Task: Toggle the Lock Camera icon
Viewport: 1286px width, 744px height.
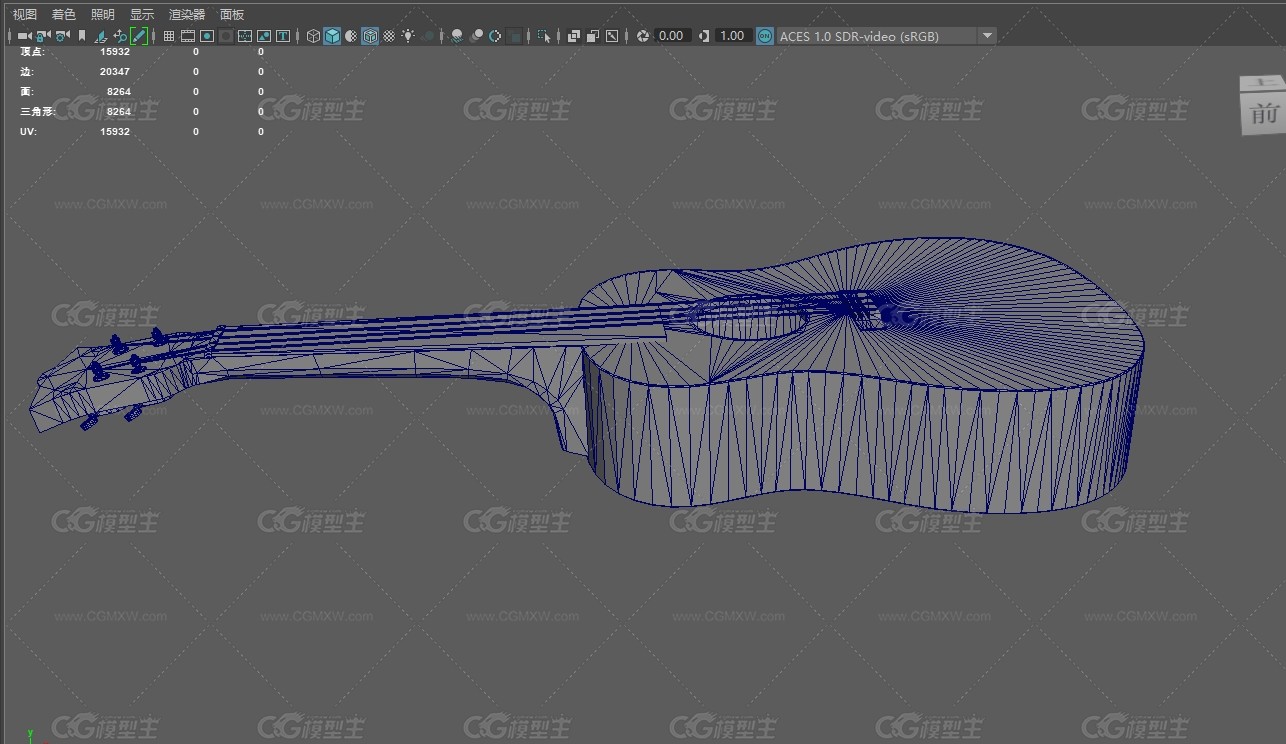Action: [42, 35]
